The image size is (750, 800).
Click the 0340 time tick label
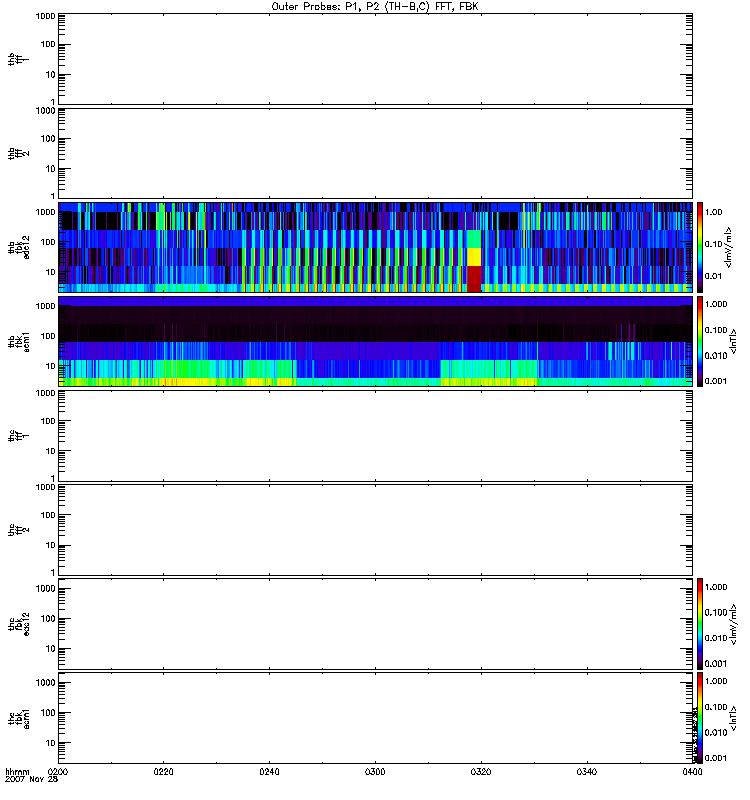(585, 772)
